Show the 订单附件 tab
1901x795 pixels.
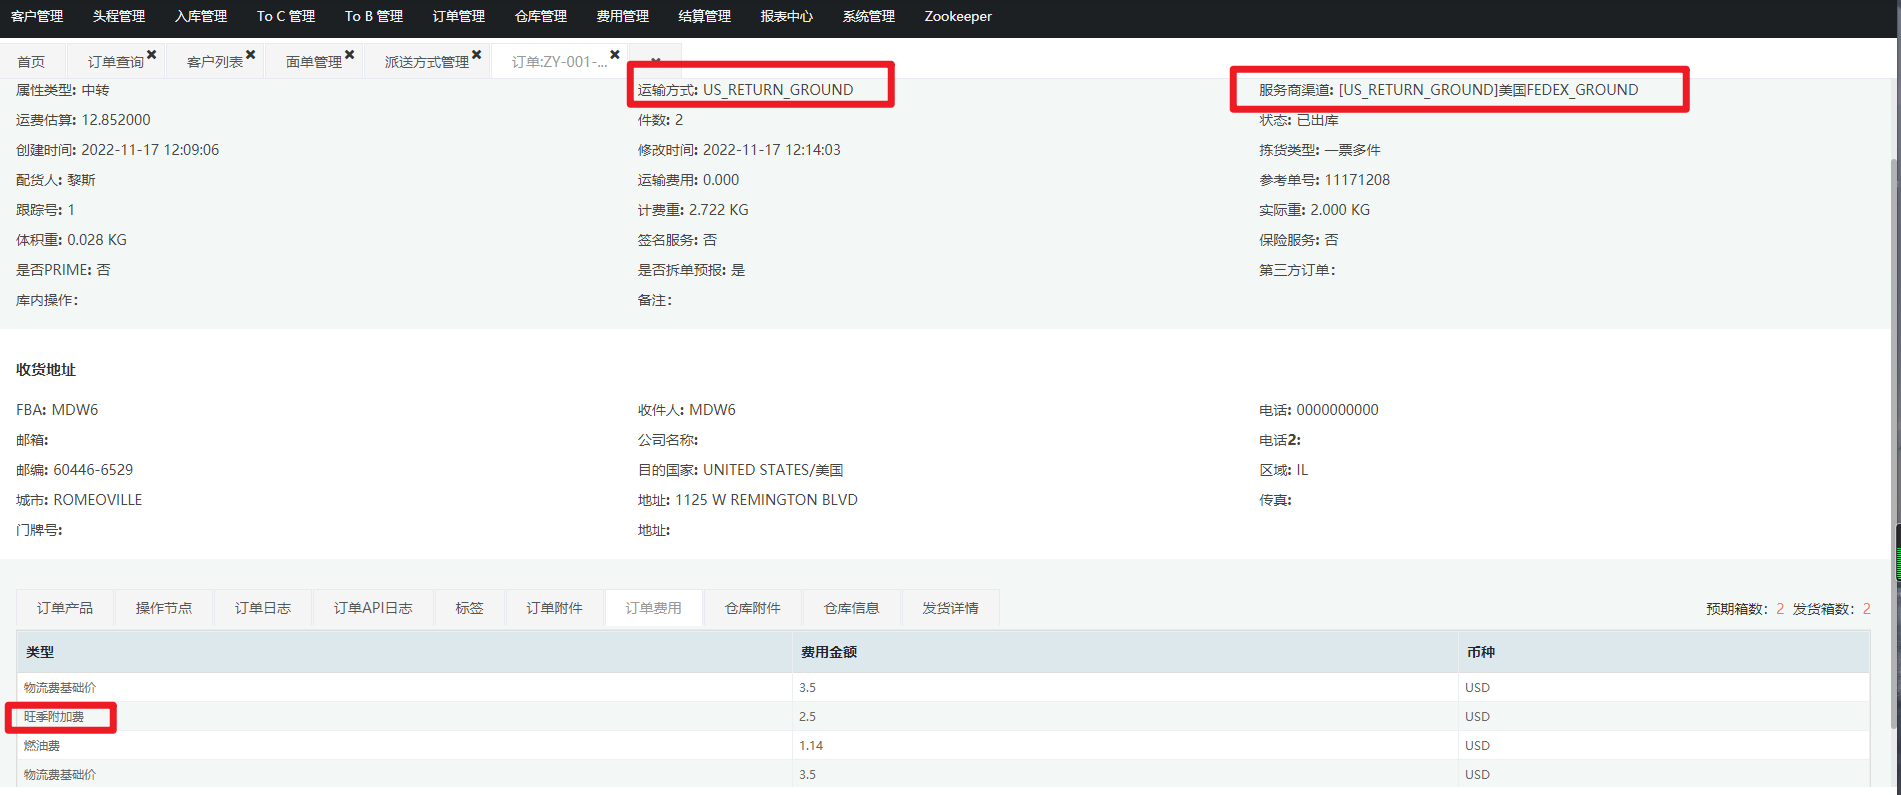[555, 608]
